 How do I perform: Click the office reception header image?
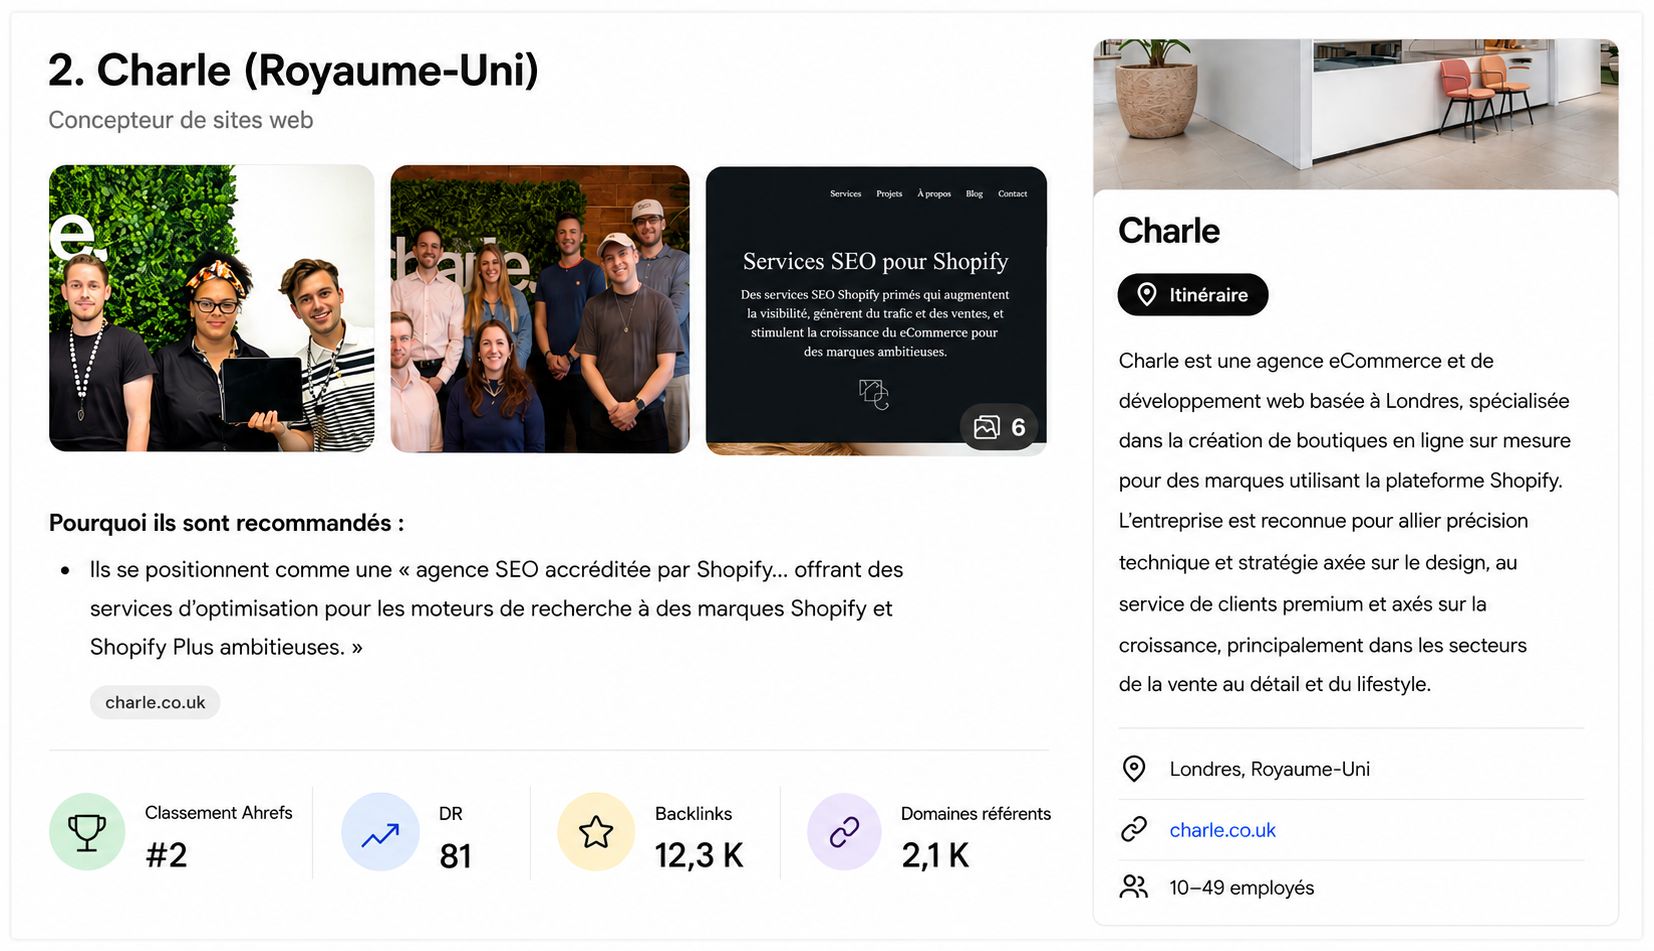pyautogui.click(x=1355, y=114)
